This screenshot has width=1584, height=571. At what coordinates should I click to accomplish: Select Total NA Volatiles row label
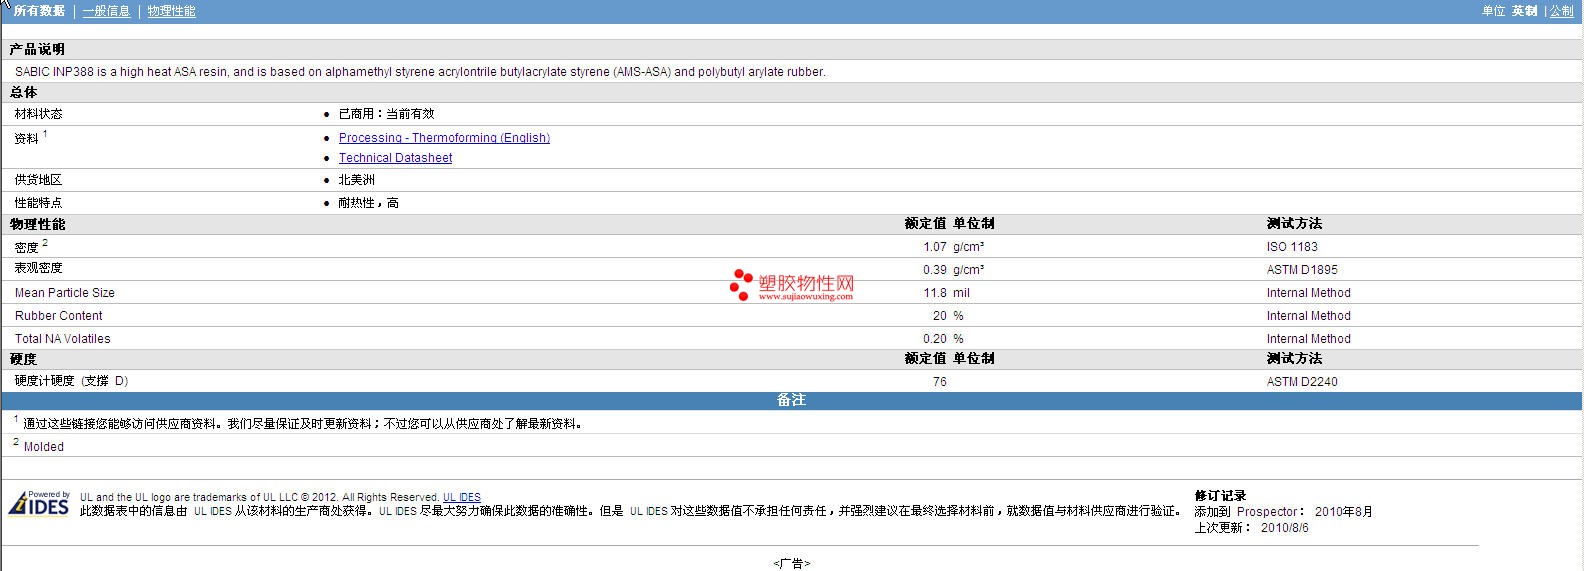pos(62,339)
